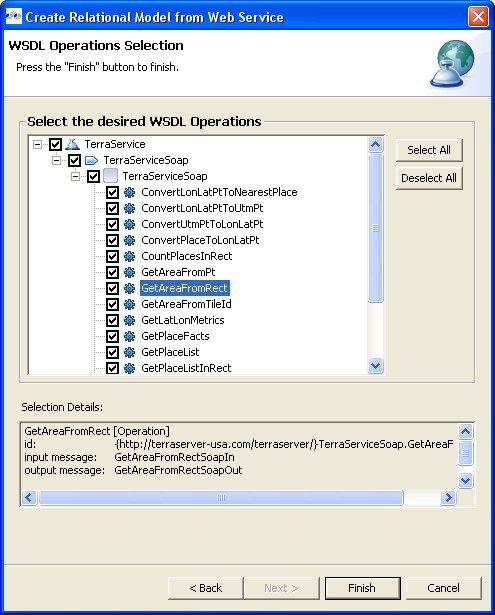Click GetAreaFromRectSoapOut text in details
495x615 pixels.
pos(178,470)
